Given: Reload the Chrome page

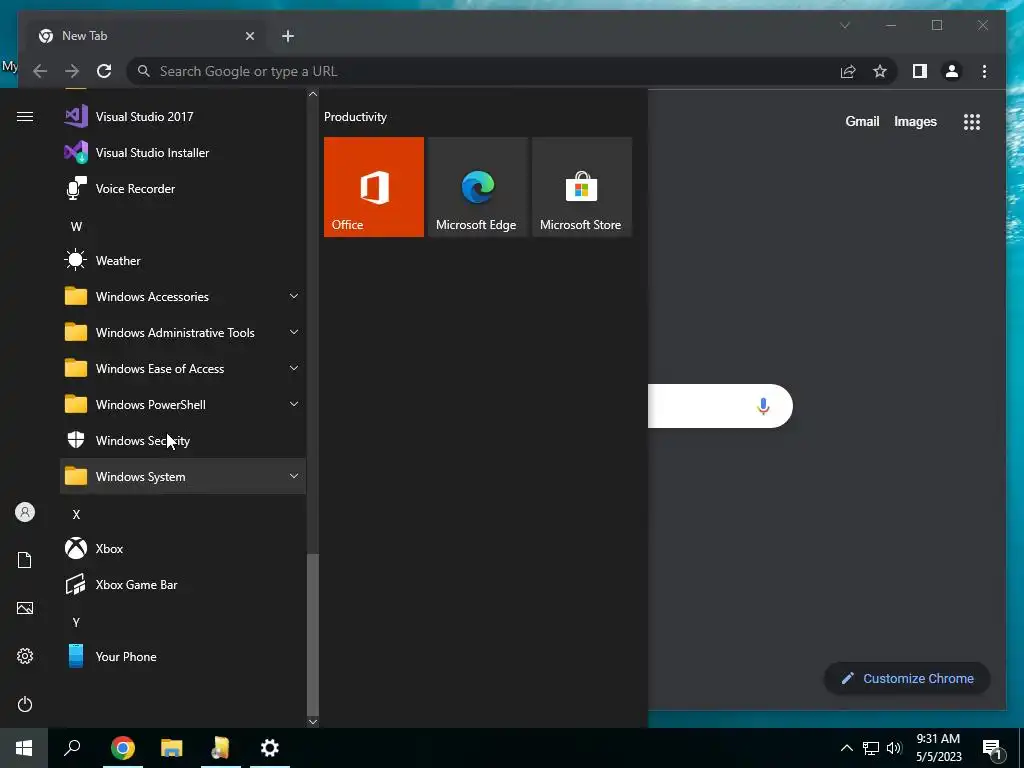Looking at the screenshot, I should click(104, 71).
